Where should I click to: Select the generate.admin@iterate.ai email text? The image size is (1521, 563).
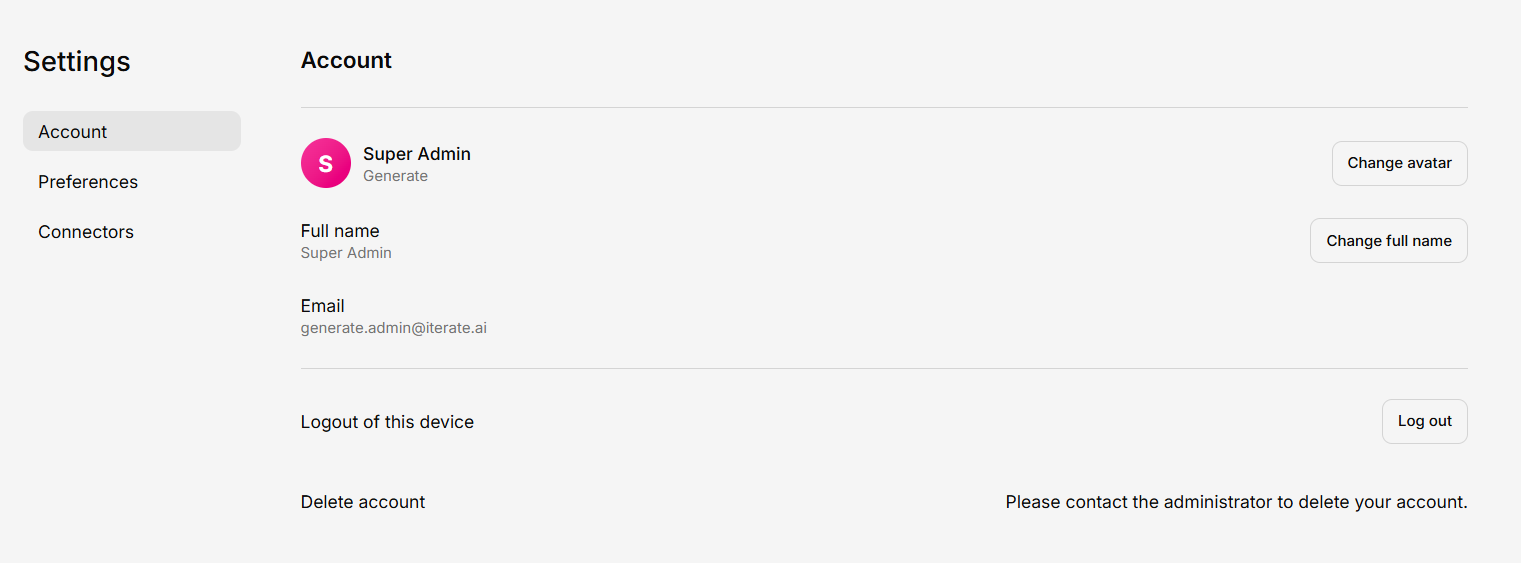pyautogui.click(x=393, y=328)
